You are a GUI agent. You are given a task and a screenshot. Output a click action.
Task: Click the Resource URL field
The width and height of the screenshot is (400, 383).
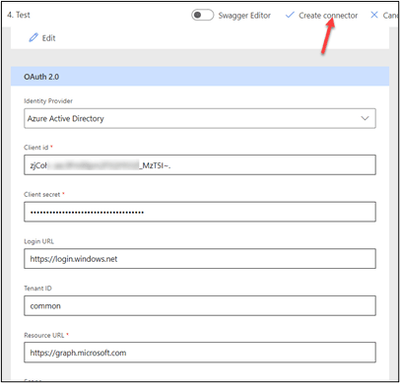click(x=200, y=352)
